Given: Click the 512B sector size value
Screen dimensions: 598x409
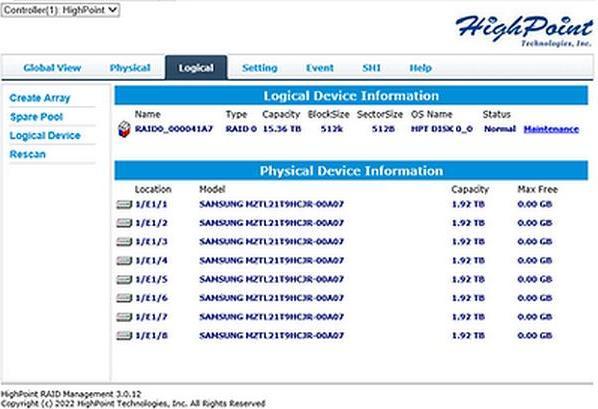Looking at the screenshot, I should point(383,129).
